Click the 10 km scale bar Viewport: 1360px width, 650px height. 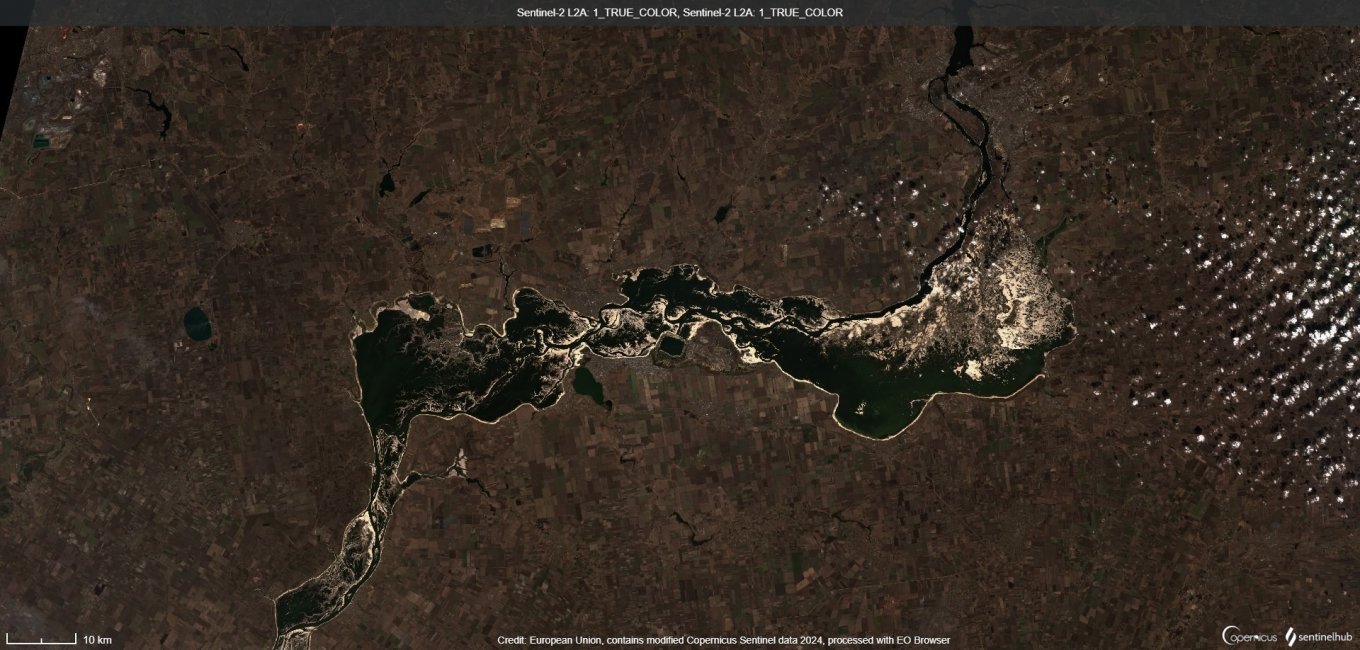point(41,639)
